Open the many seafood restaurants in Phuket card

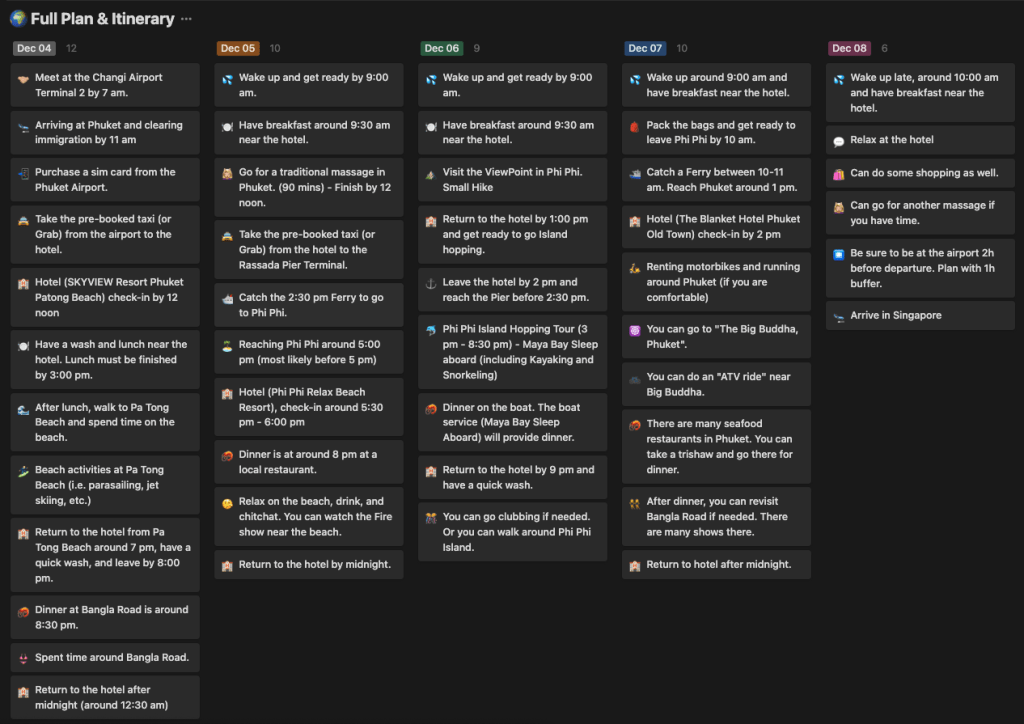pos(716,447)
